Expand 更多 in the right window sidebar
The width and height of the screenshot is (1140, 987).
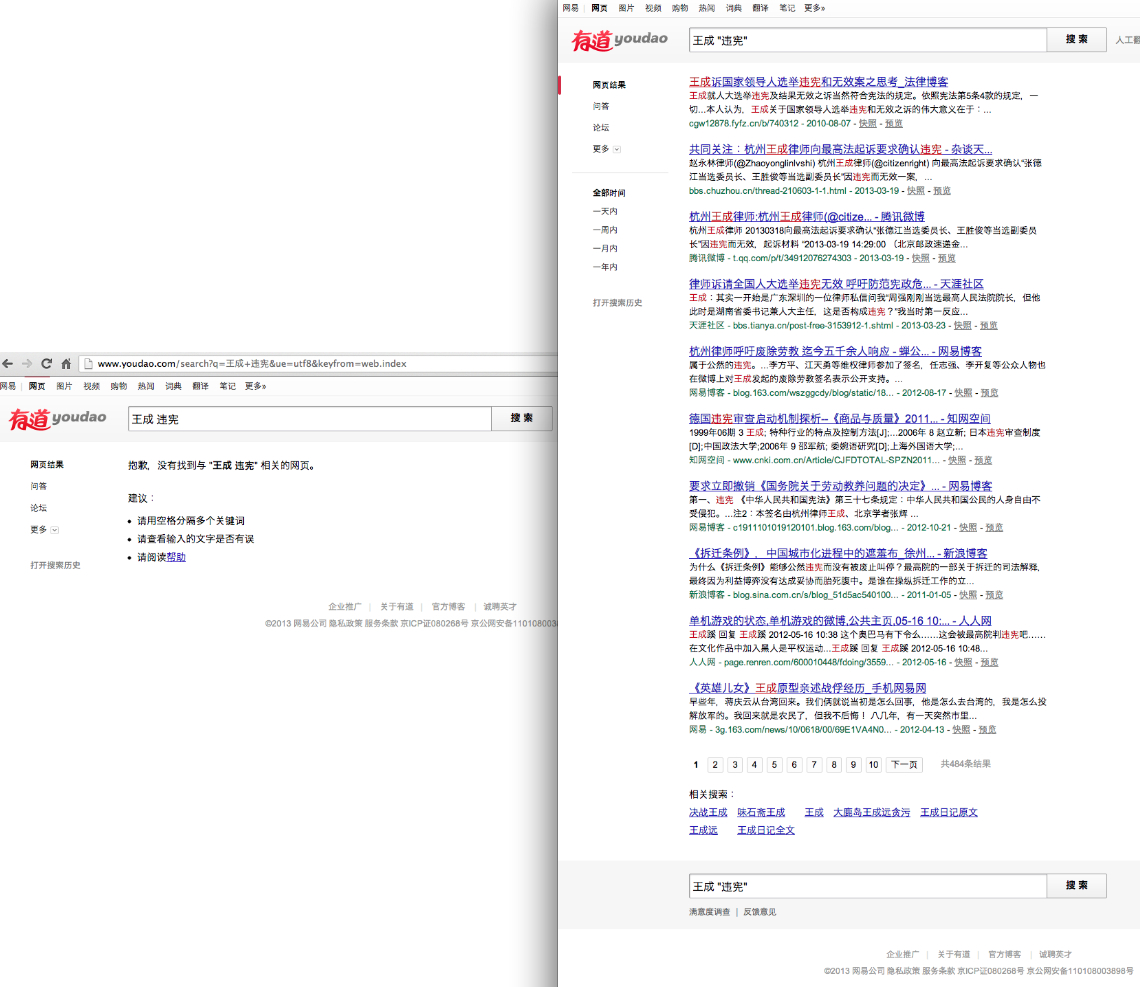pyautogui.click(x=606, y=149)
